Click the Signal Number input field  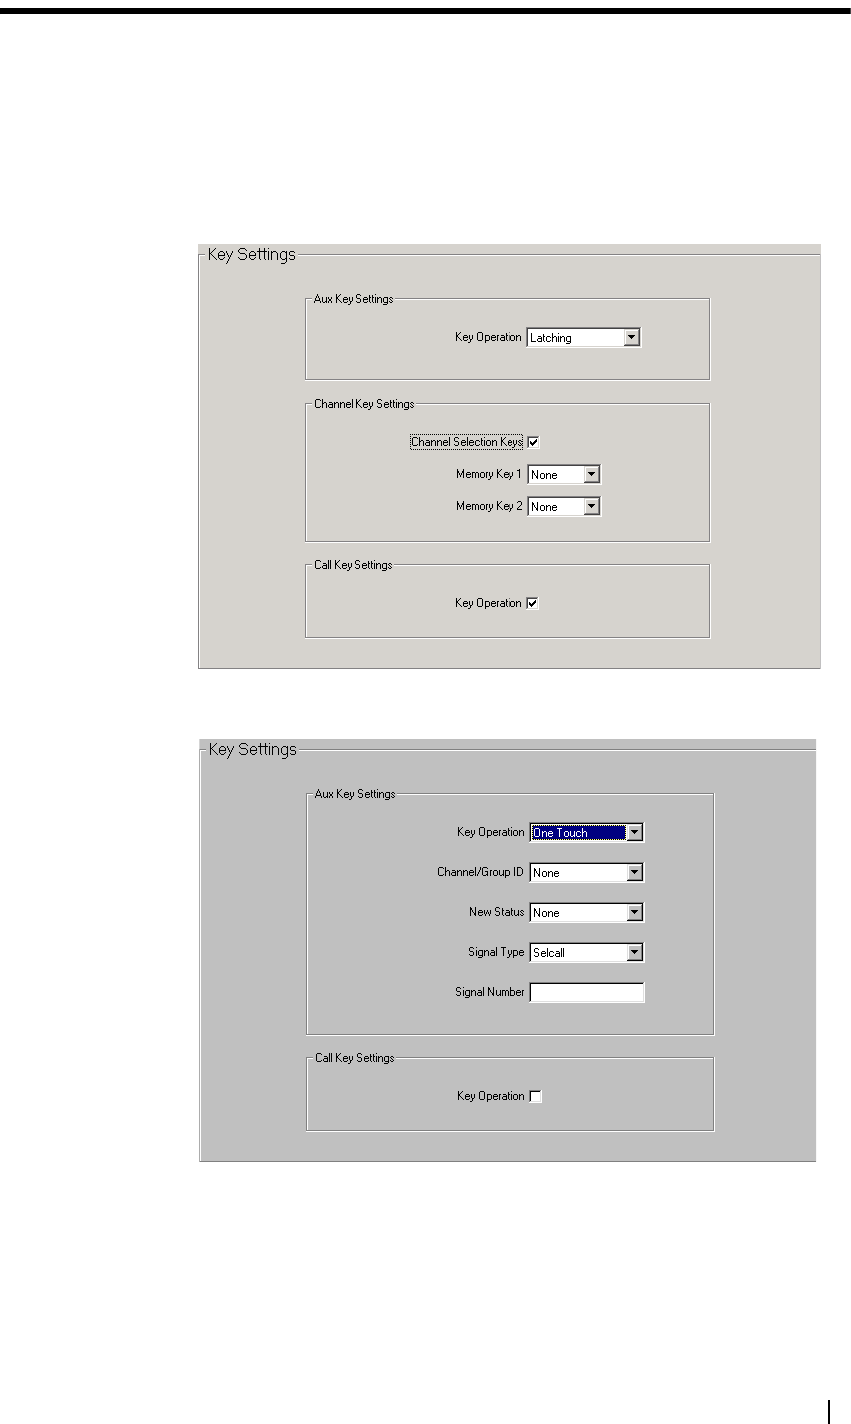tap(586, 993)
